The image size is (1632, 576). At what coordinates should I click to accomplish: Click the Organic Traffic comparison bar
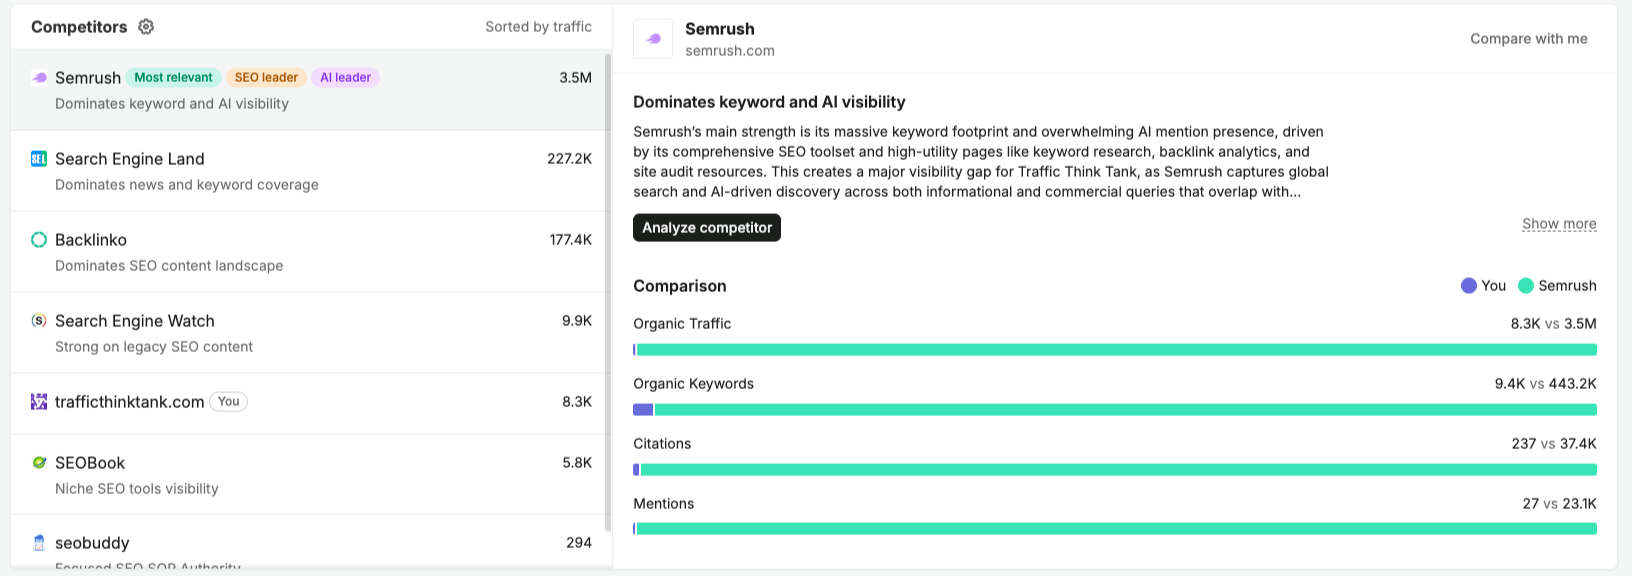[x=1115, y=350]
